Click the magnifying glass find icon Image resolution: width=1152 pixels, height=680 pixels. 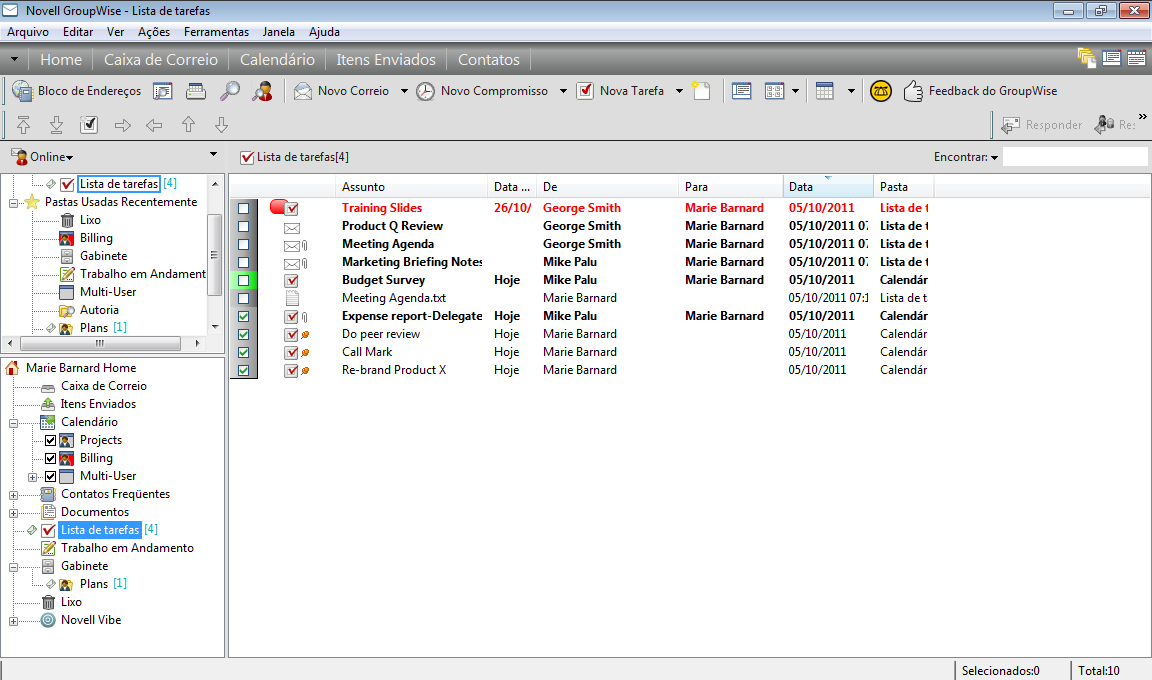[230, 91]
